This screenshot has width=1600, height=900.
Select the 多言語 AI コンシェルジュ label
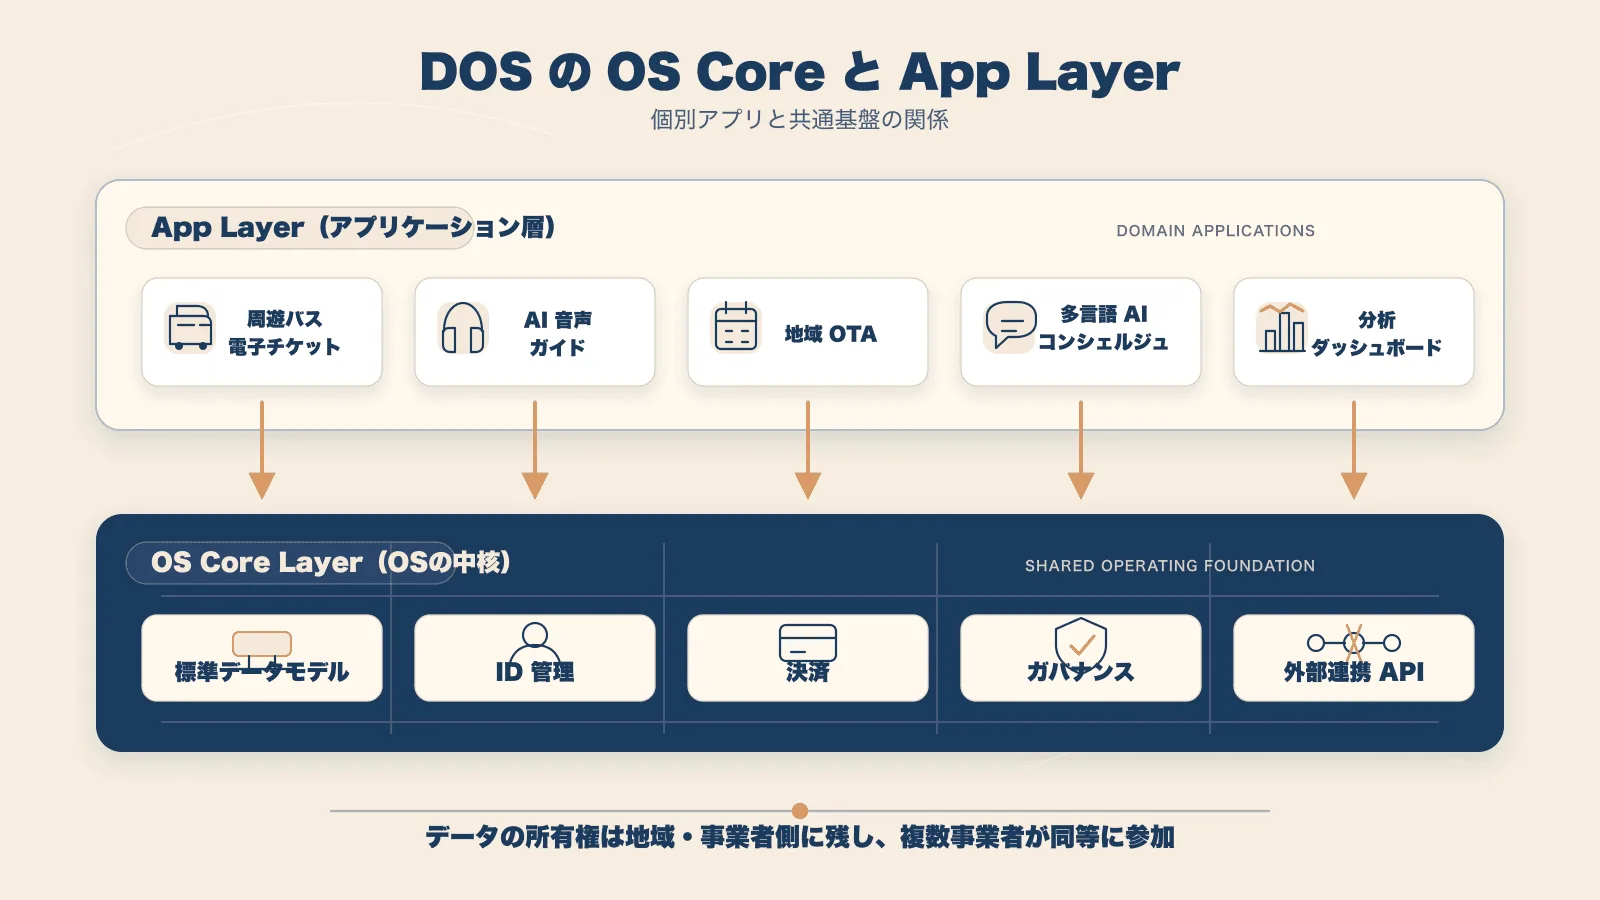click(1103, 328)
